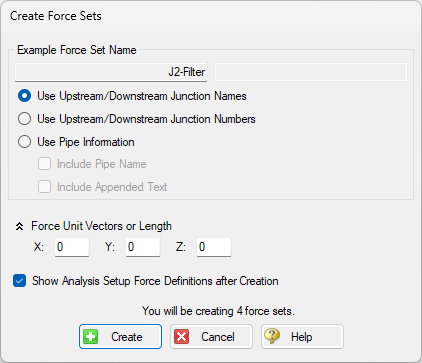Click the J2-Filter example name field
Viewport: 422px width, 363px height.
pyautogui.click(x=111, y=72)
